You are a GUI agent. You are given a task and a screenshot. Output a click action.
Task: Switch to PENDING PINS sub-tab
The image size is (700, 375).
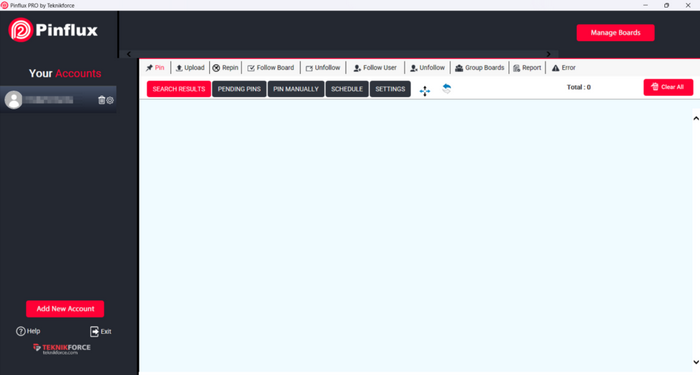click(x=239, y=89)
